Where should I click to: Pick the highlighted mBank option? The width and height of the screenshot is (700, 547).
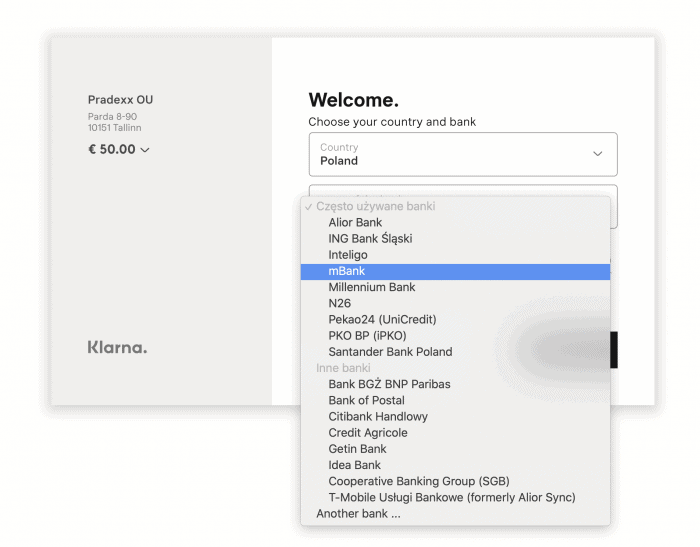(x=455, y=271)
